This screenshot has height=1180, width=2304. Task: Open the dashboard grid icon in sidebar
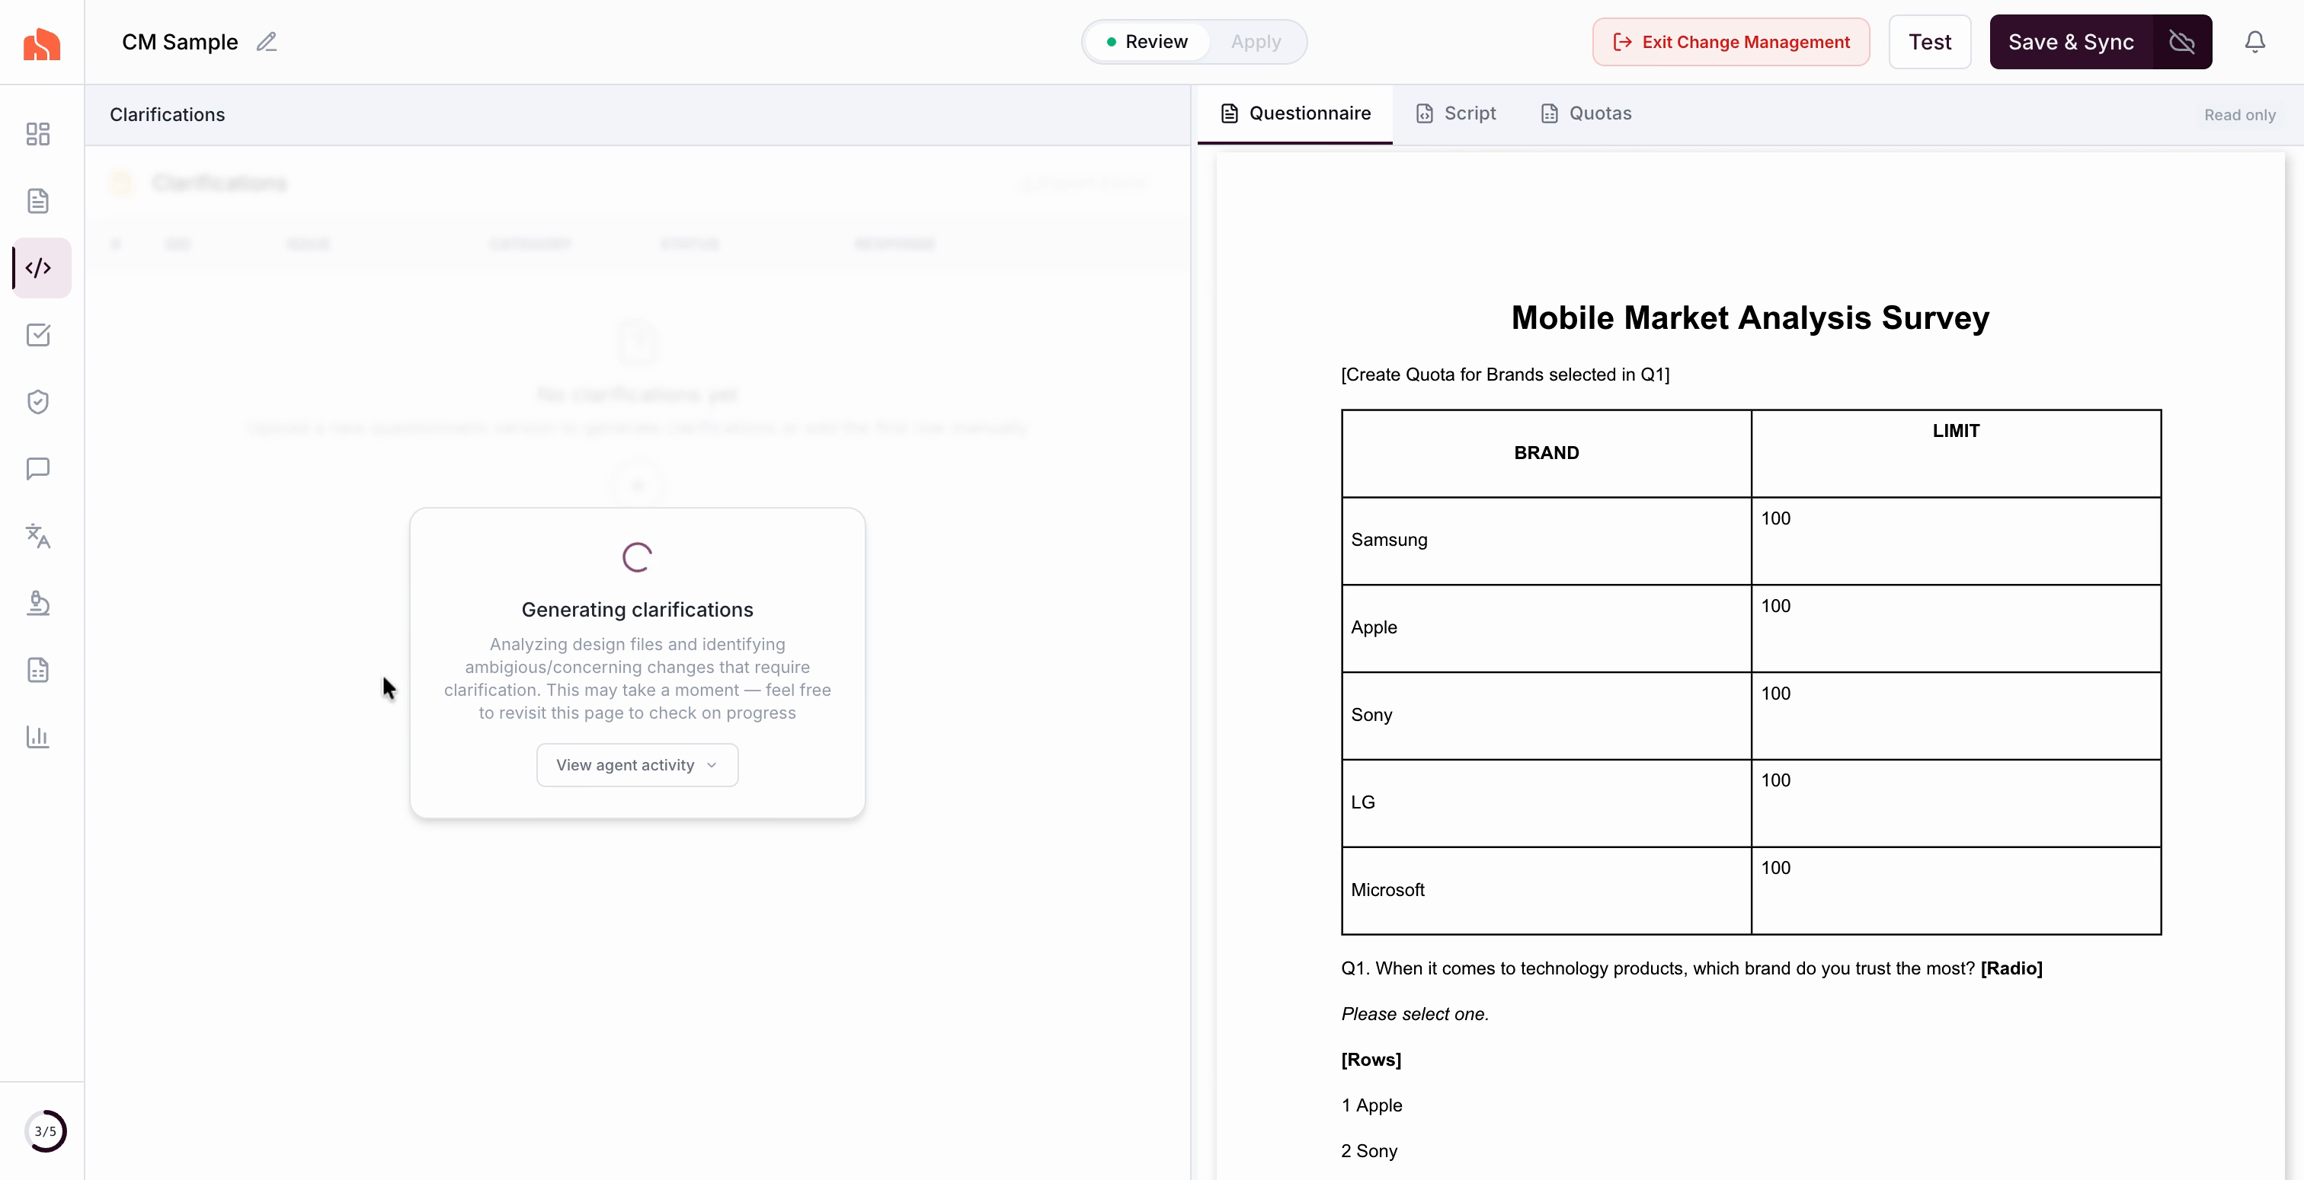click(38, 134)
